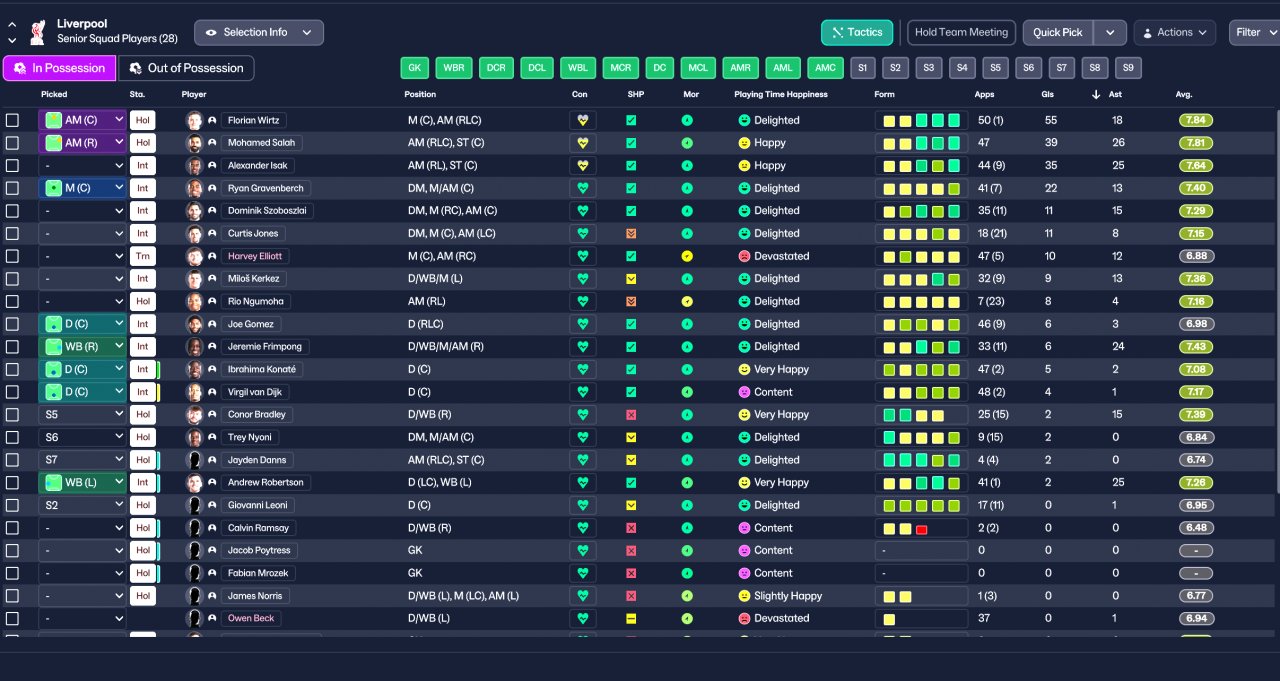Screen dimensions: 1280x681
Task: Click Owen Beck's yellow sharpness dash icon
Action: click(x=631, y=618)
